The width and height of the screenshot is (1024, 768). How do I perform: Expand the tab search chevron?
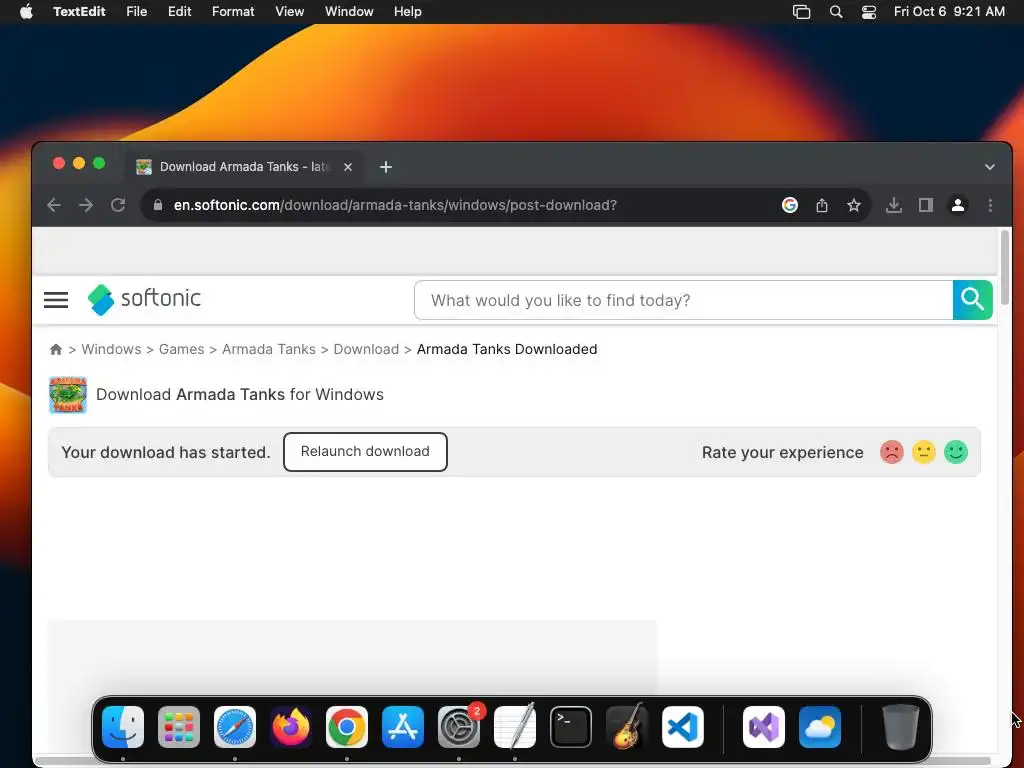989,167
